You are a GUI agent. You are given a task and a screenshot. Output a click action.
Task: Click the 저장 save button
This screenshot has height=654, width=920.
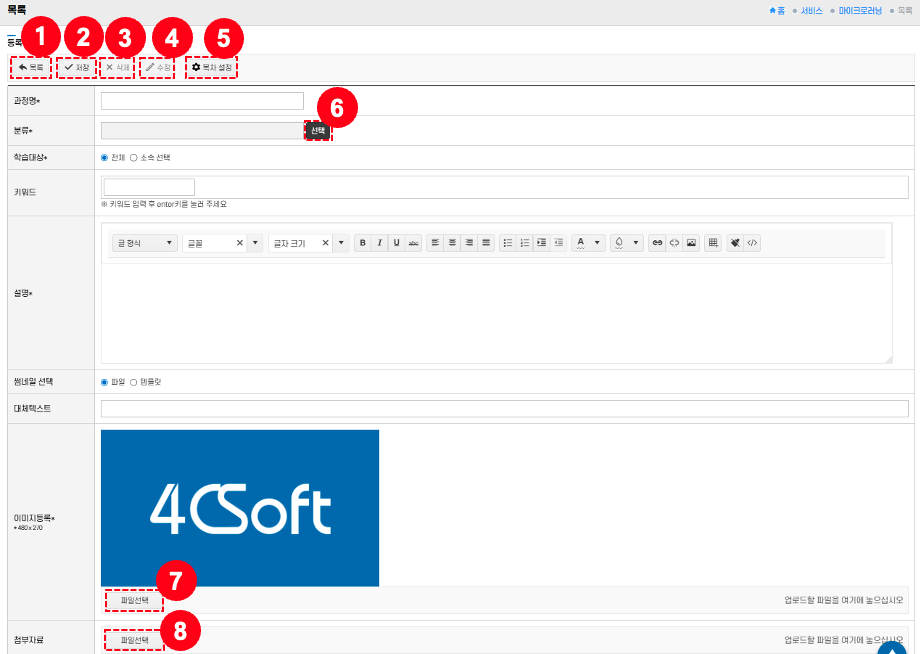point(77,67)
